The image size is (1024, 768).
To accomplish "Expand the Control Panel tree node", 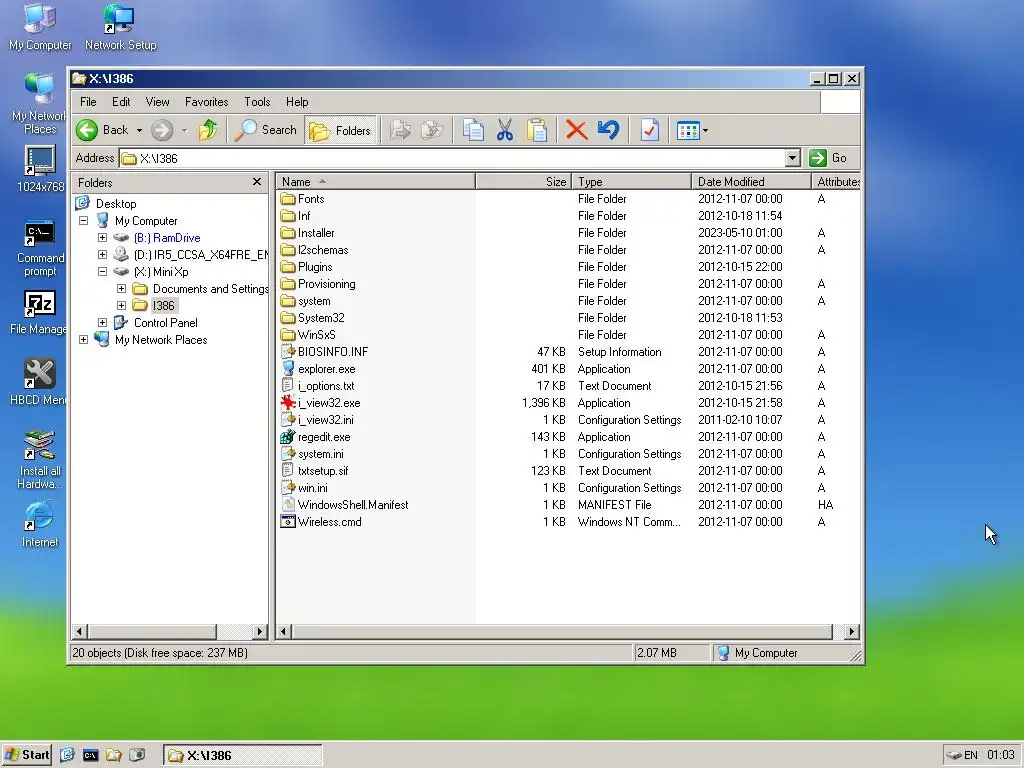I will pos(103,323).
